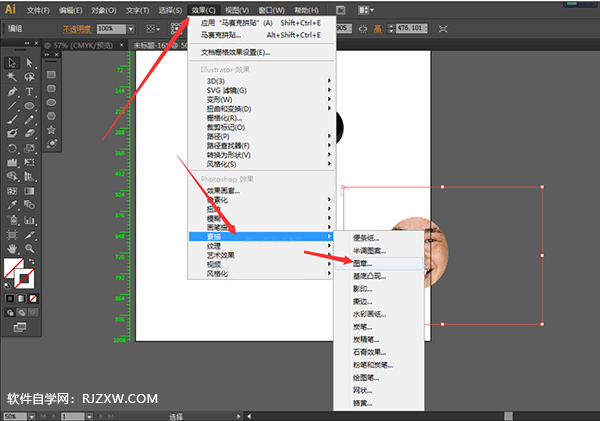Viewport: 600px width, 421px height.
Task: Pick Flare tool in floating shape panel
Action: pos(51,144)
